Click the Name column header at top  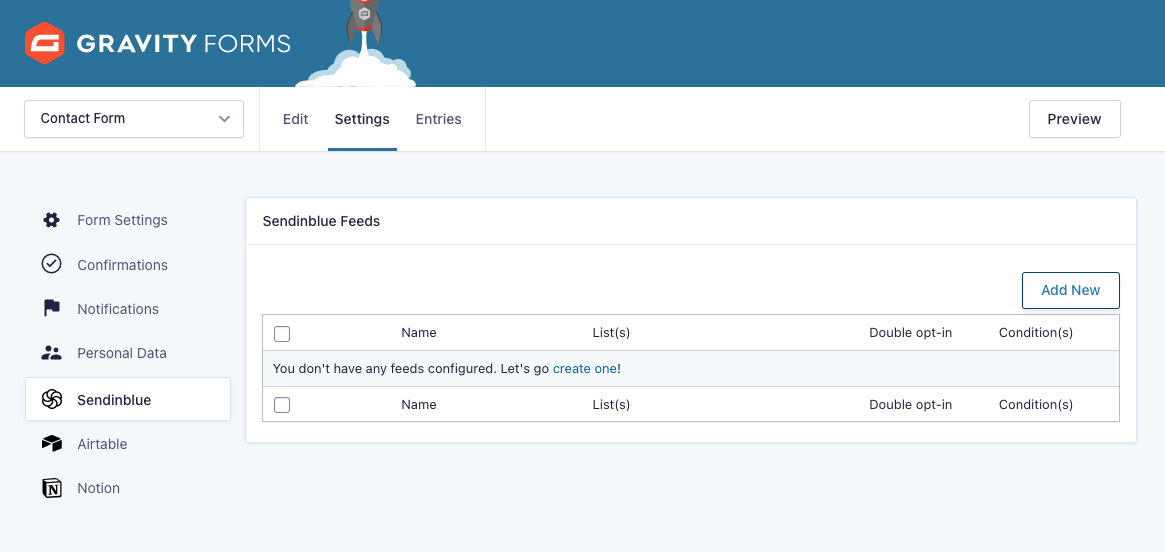click(418, 333)
